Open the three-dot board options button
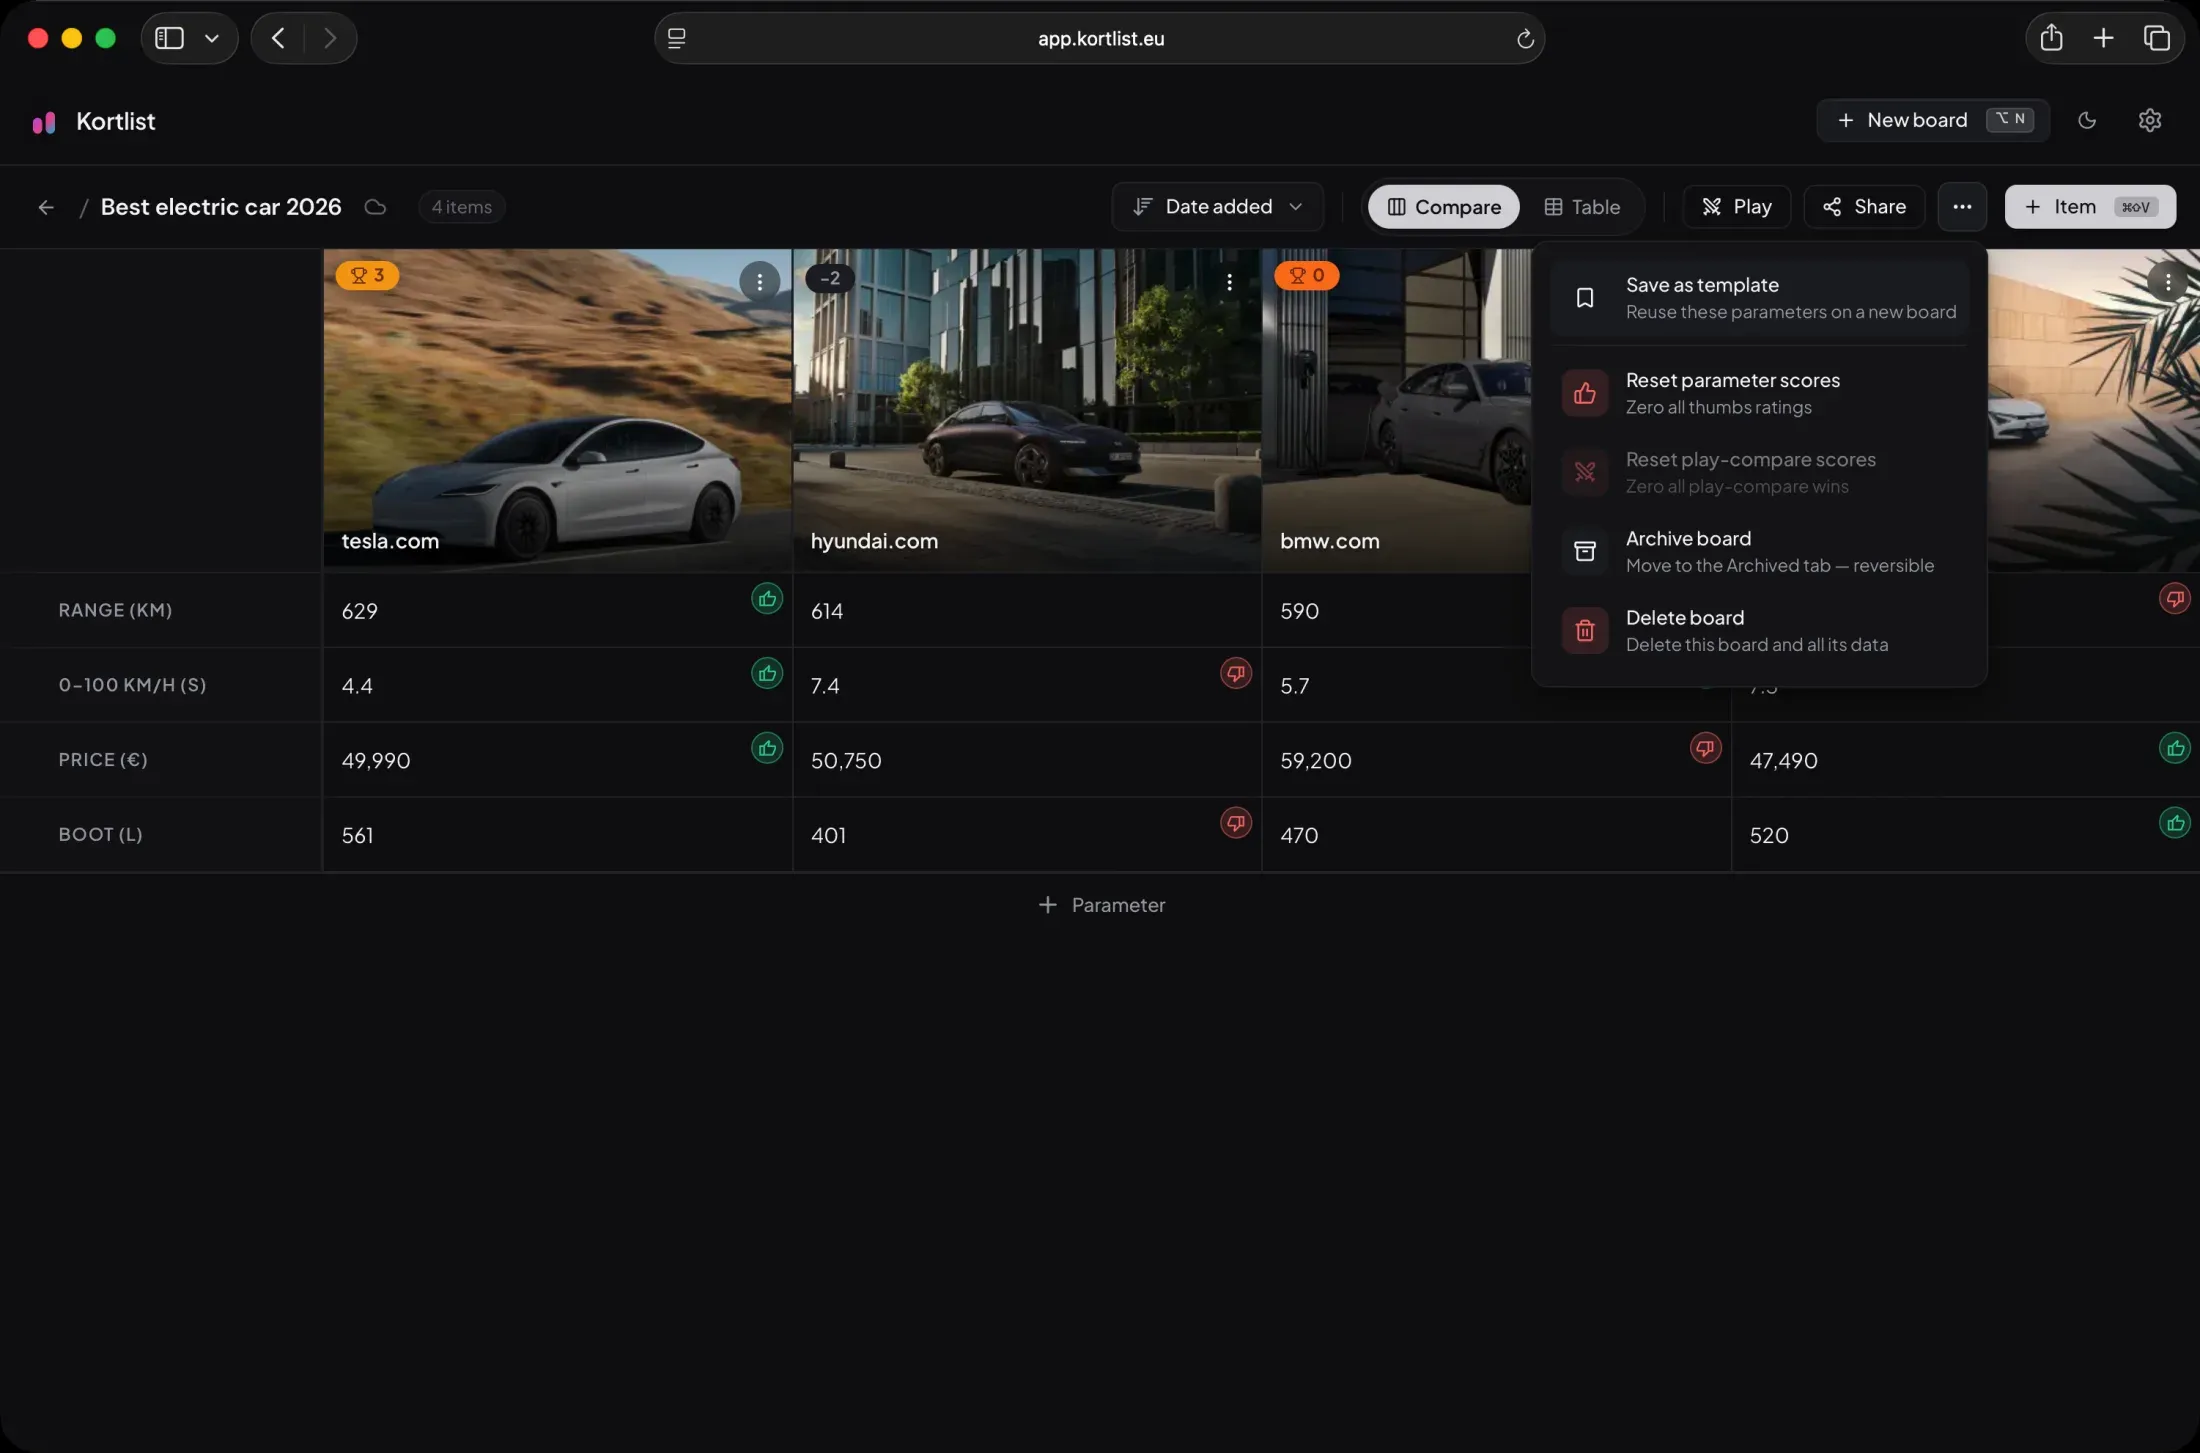Screen dimensions: 2200x1453 click(x=1962, y=207)
